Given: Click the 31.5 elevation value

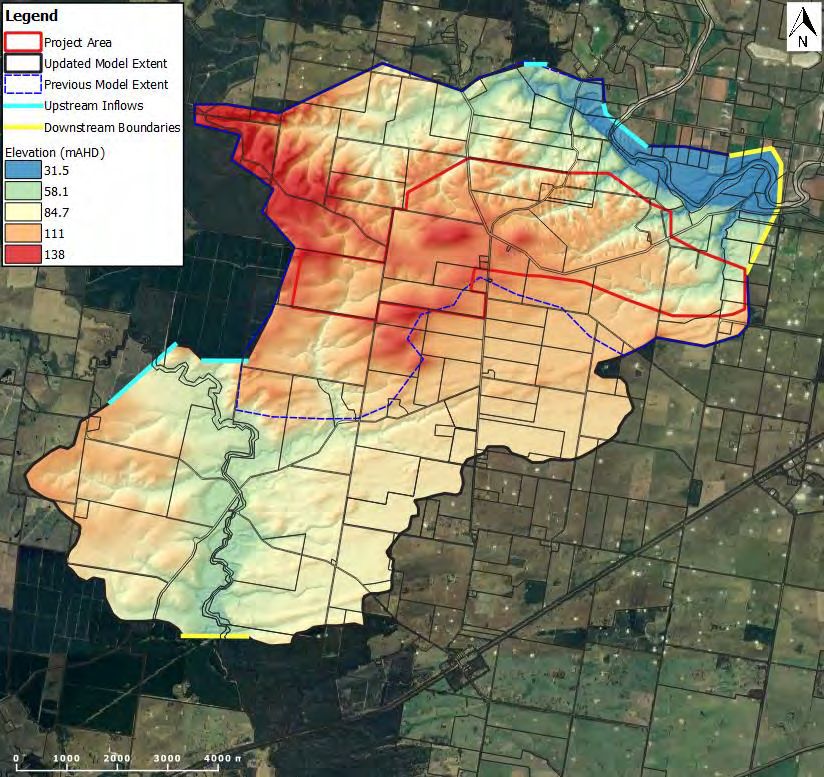Looking at the screenshot, I should pos(56,171).
